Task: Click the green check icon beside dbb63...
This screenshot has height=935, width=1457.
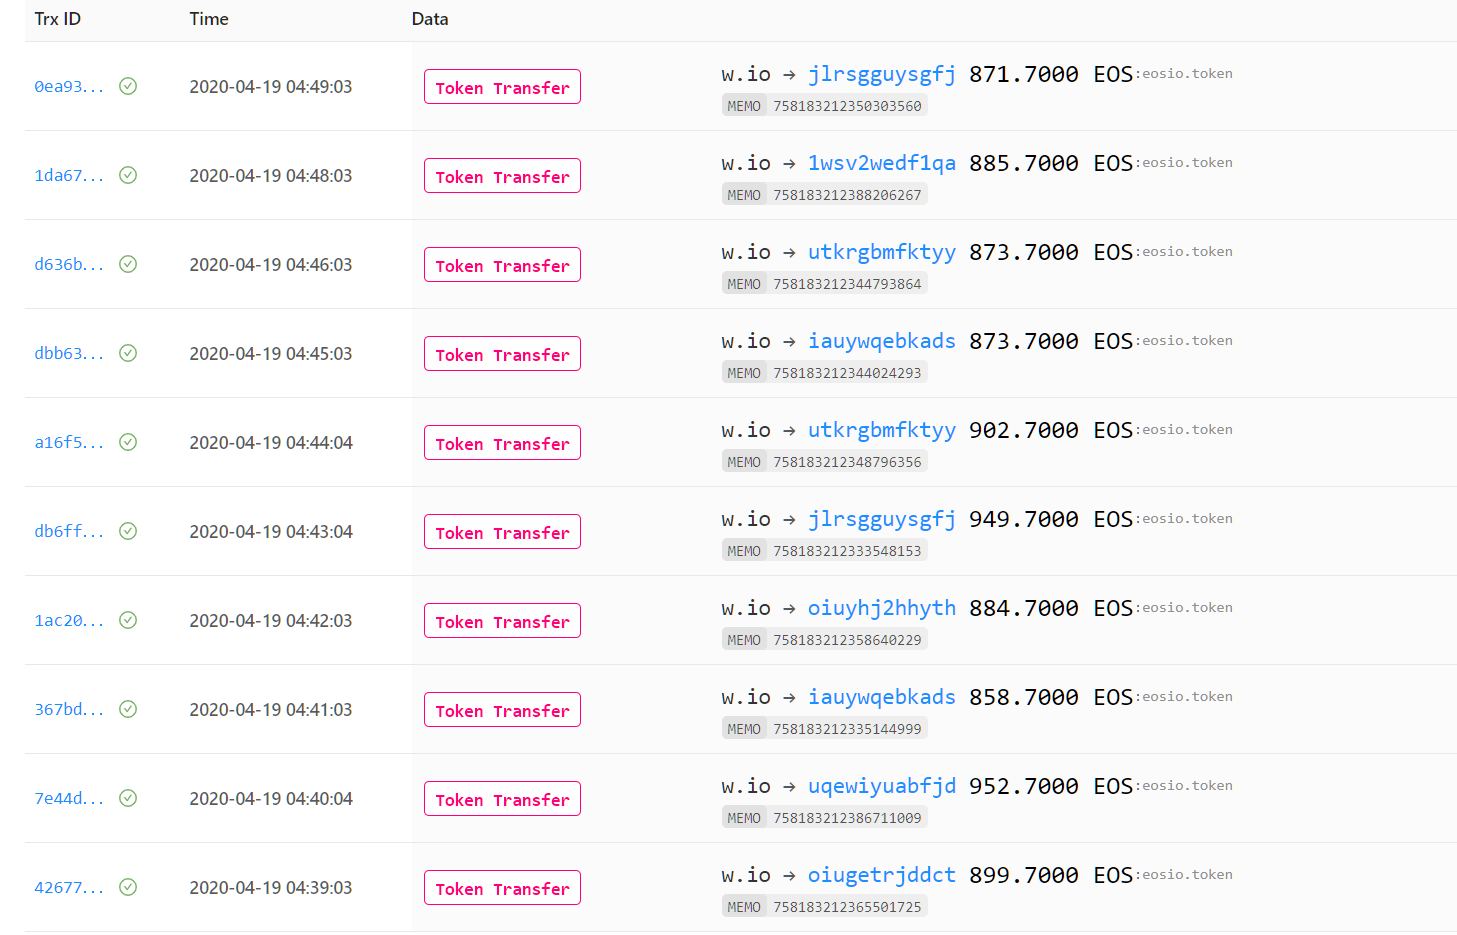Action: coord(128,353)
